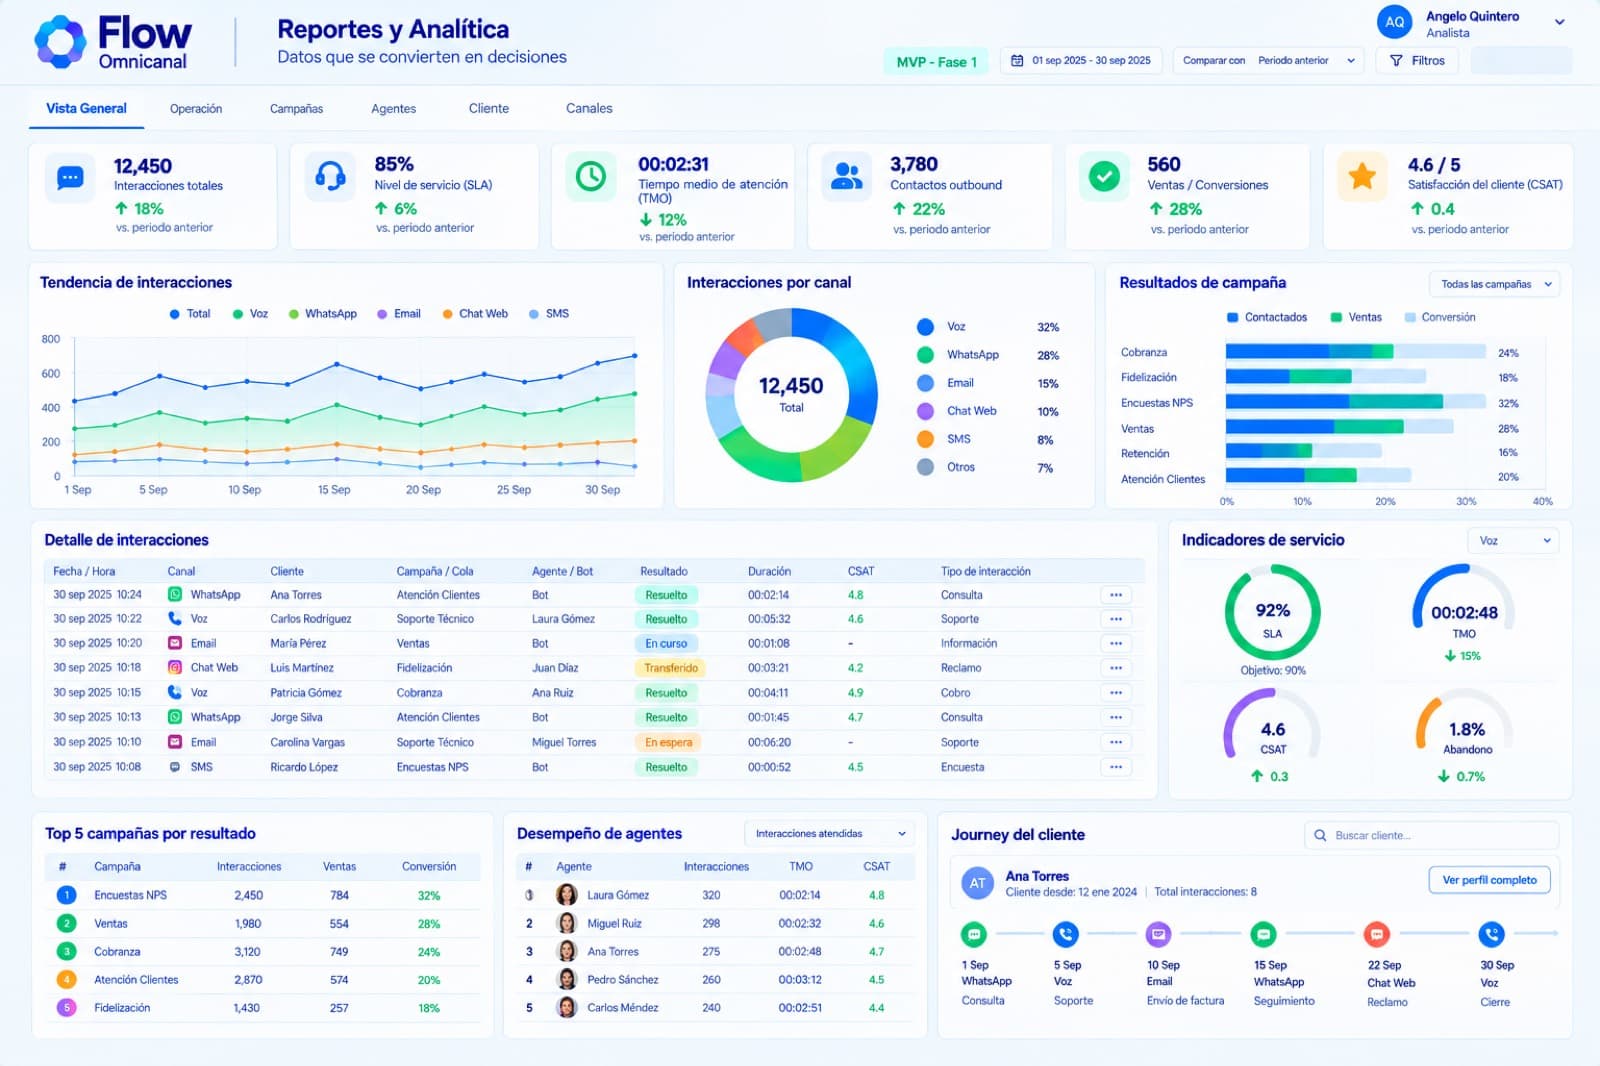This screenshot has height=1066, width=1600.
Task: Click the checkmark icon for Ventas / Conversiones
Action: pos(1104,177)
